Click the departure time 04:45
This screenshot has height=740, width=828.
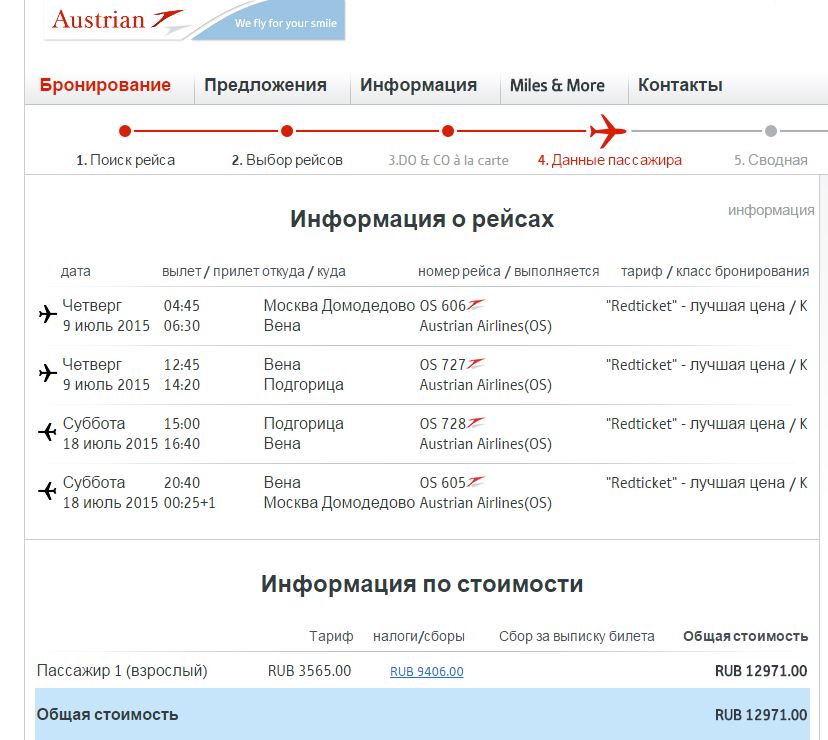(x=182, y=306)
